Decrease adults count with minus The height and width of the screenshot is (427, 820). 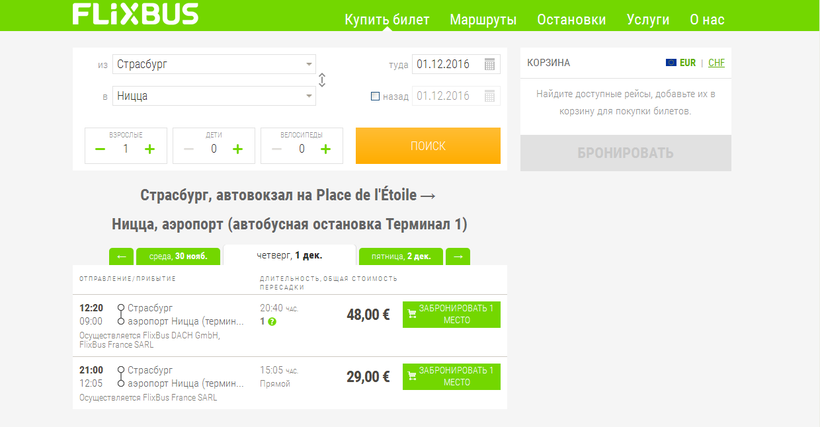[x=100, y=149]
